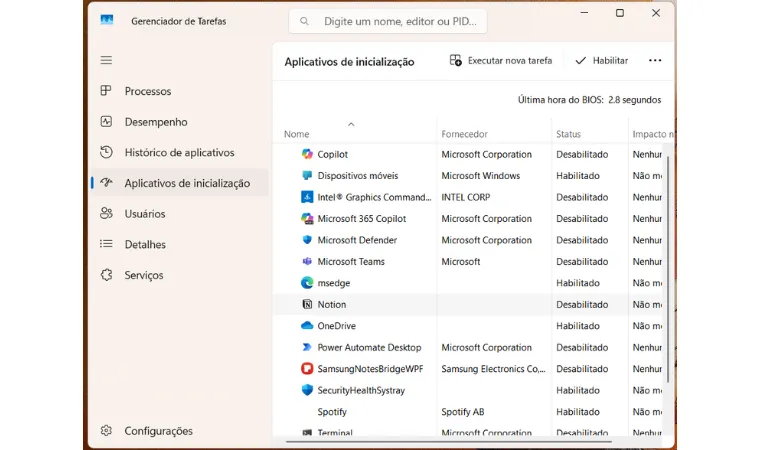Image resolution: width=760 pixels, height=450 pixels.
Task: Click the Serviços puzzle icon
Action: [106, 275]
